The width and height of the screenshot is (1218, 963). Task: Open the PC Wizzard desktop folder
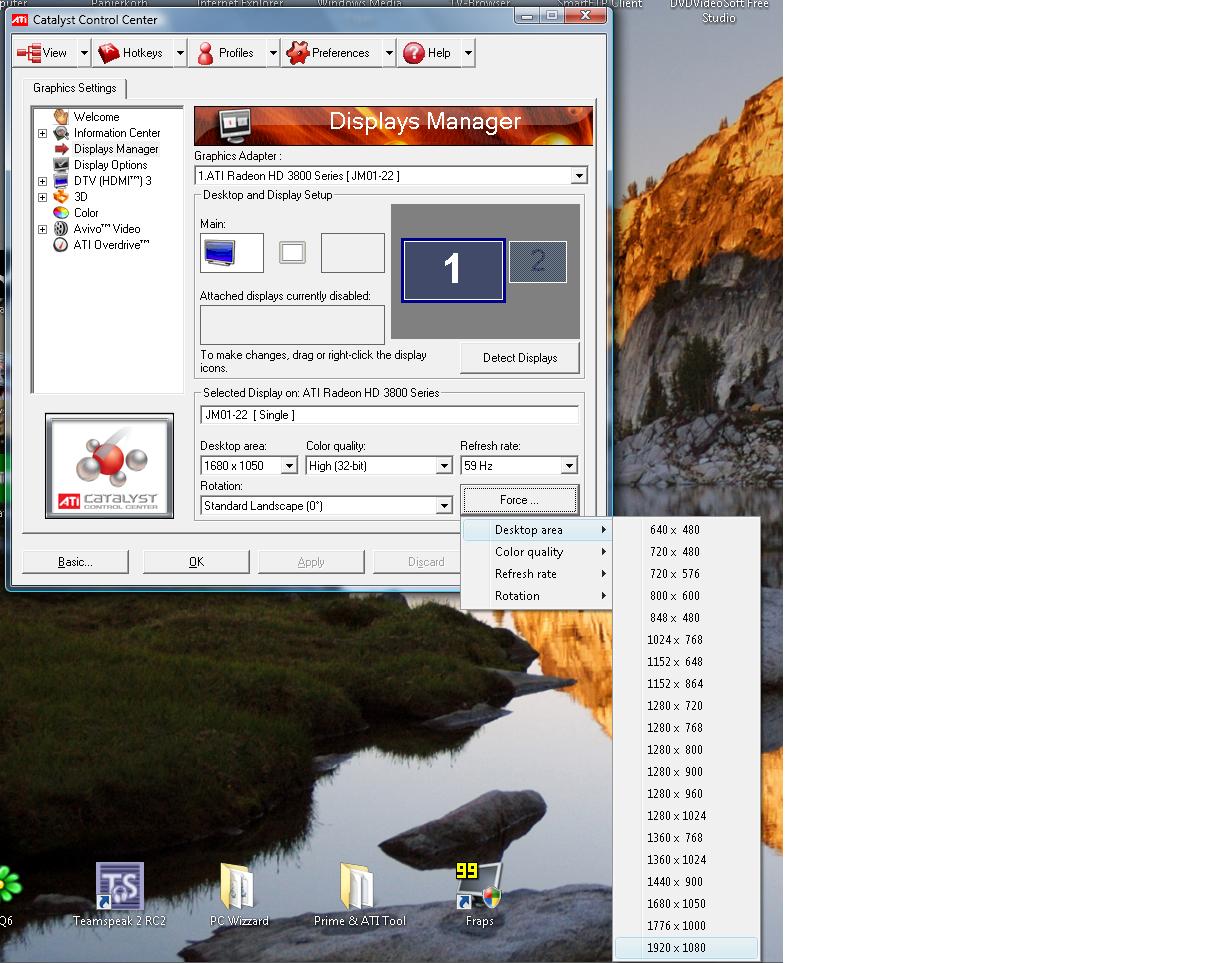coord(238,890)
